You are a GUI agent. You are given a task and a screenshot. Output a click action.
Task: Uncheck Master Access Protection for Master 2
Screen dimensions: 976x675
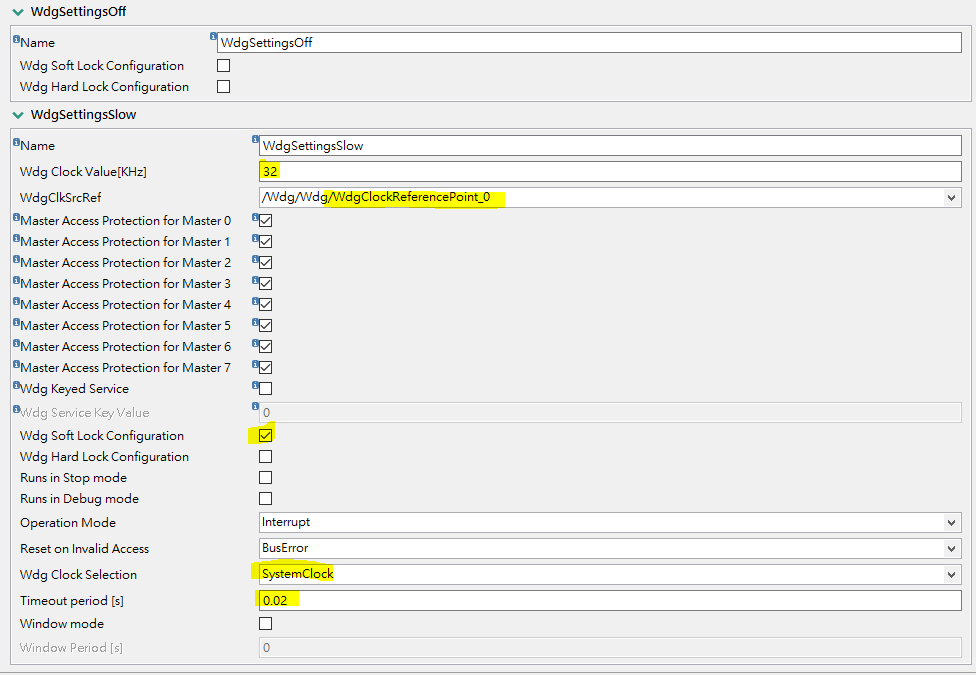tap(265, 263)
